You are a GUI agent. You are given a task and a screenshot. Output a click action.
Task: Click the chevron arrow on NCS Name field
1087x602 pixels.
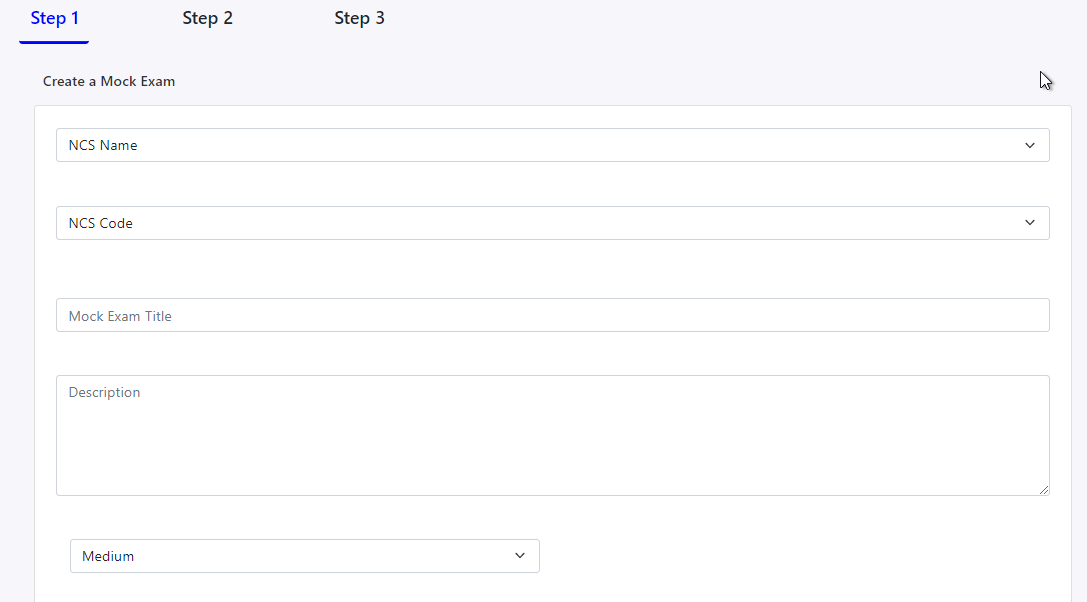click(x=1030, y=145)
